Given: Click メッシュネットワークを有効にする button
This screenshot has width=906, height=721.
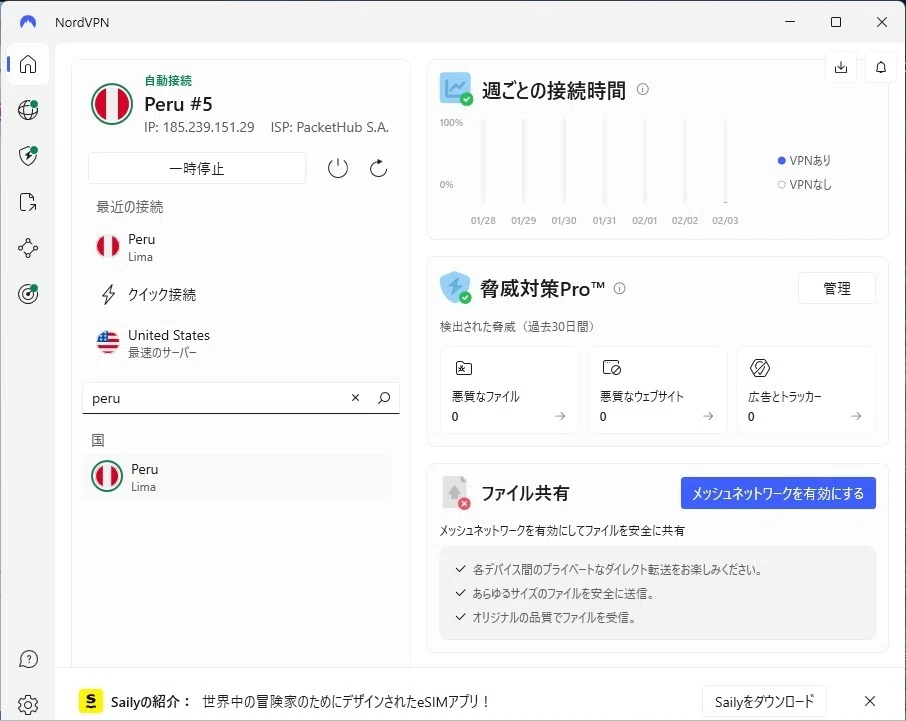Looking at the screenshot, I should coord(778,493).
